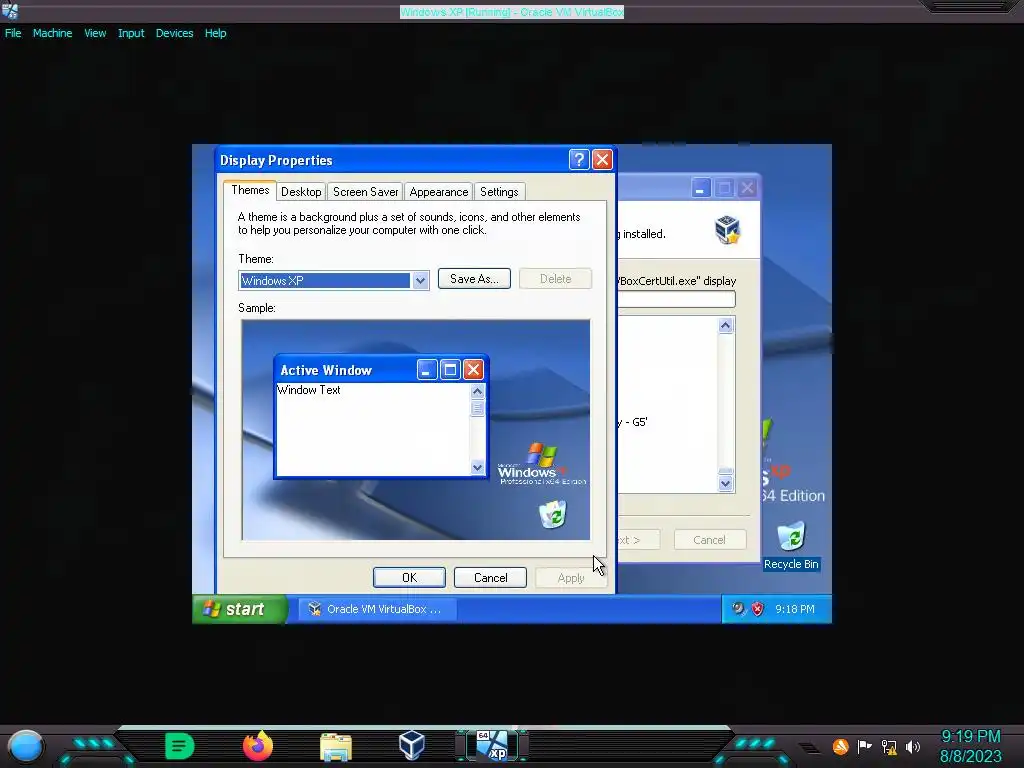The width and height of the screenshot is (1024, 768).
Task: Open the VirtualBox File menu
Action: (13, 33)
